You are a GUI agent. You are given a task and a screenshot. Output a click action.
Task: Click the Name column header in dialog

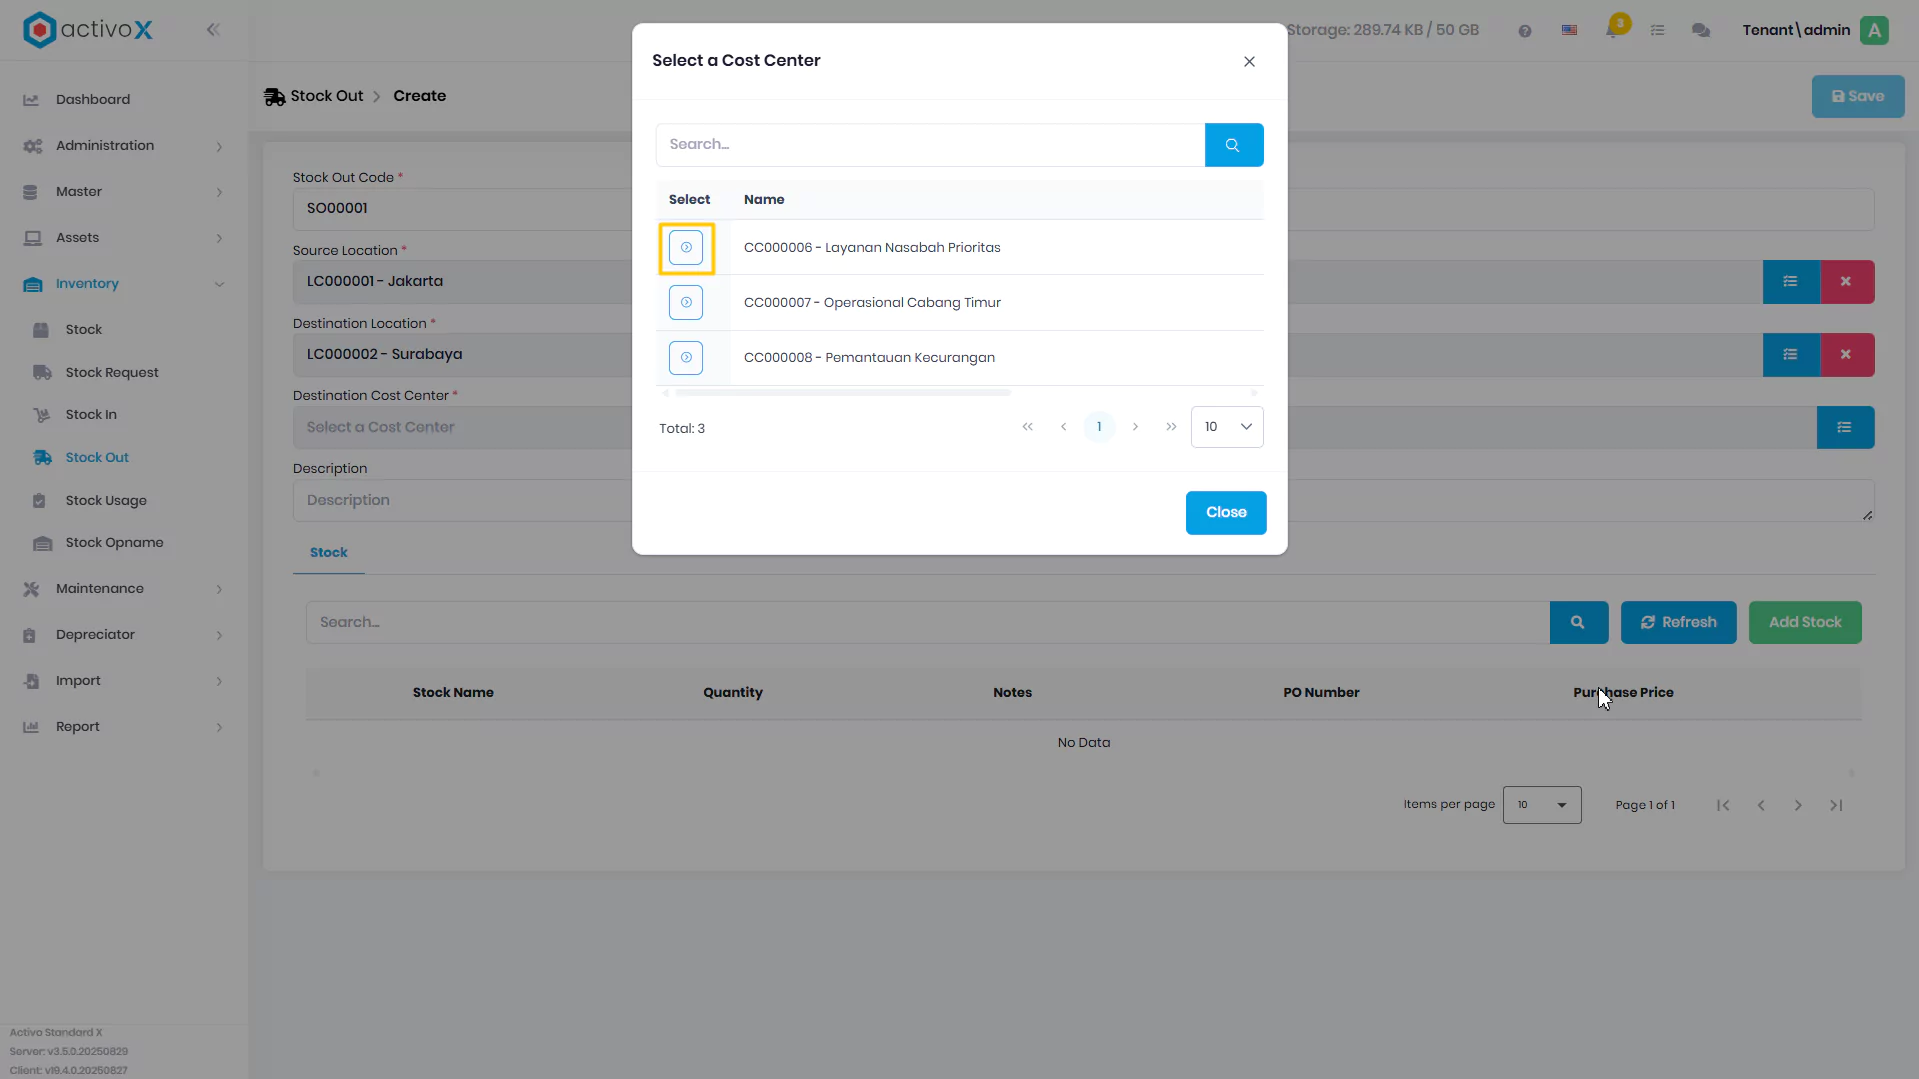tap(764, 200)
